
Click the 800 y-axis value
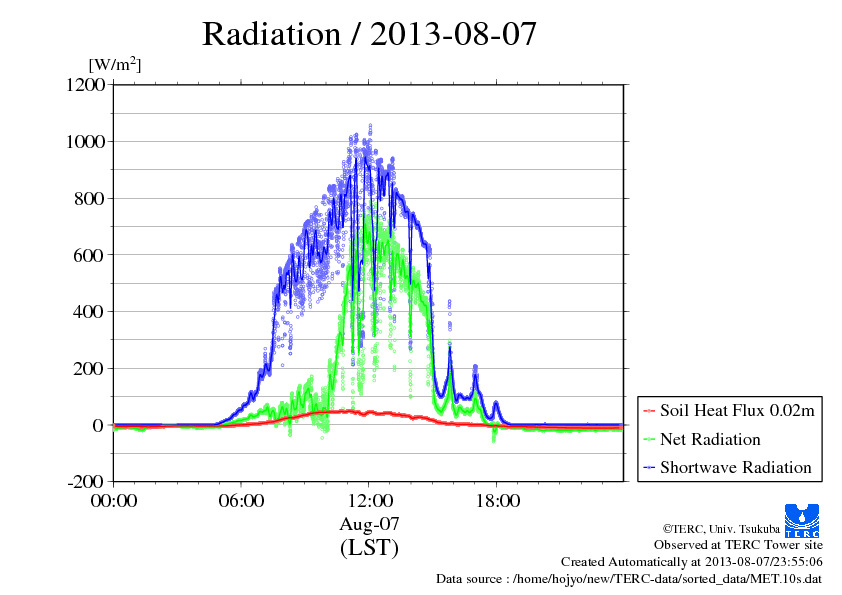89,198
